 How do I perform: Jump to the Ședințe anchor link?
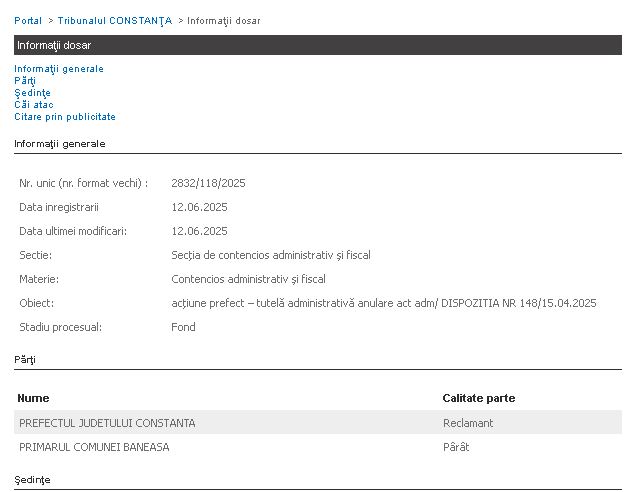32,93
